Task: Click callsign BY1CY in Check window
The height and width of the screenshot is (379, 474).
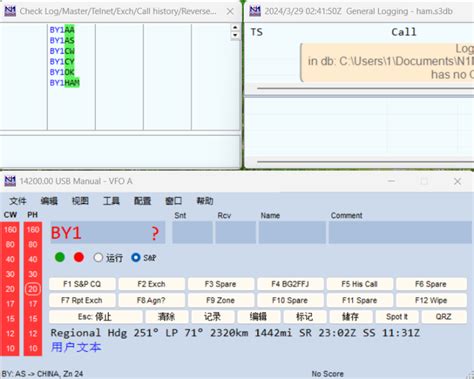Action: pyautogui.click(x=62, y=62)
